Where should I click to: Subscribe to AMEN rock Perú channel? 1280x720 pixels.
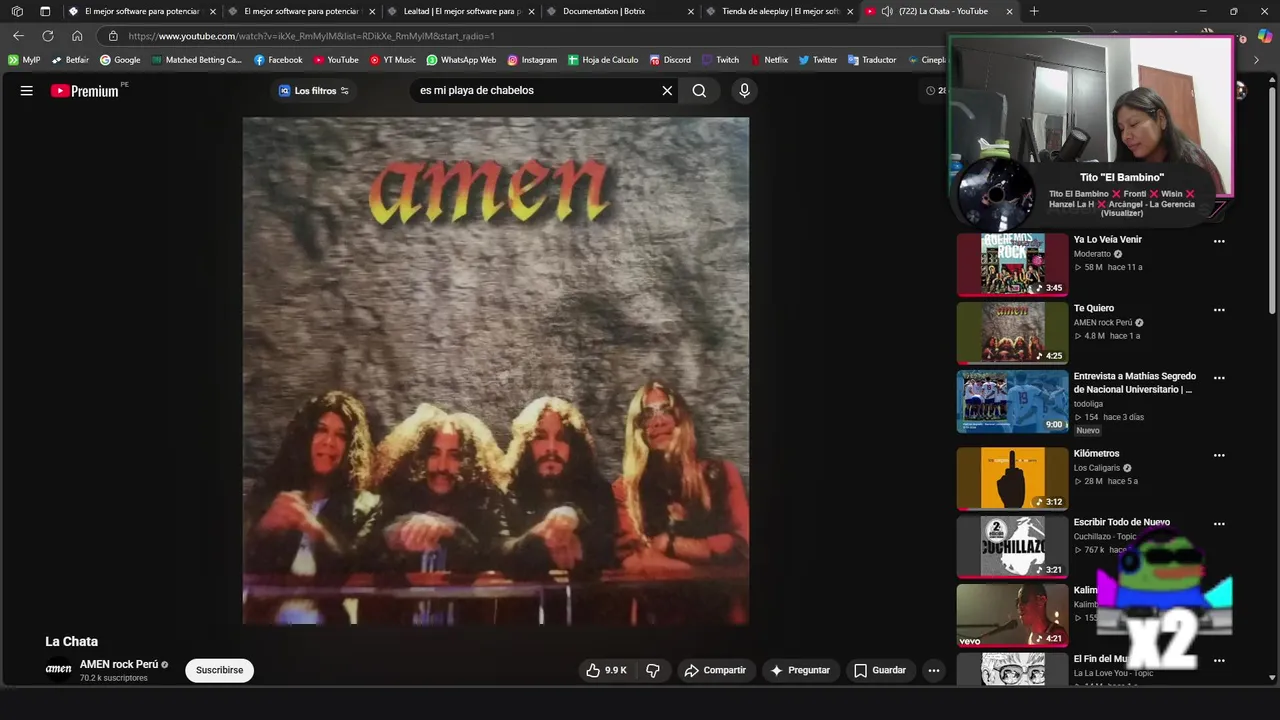point(219,670)
